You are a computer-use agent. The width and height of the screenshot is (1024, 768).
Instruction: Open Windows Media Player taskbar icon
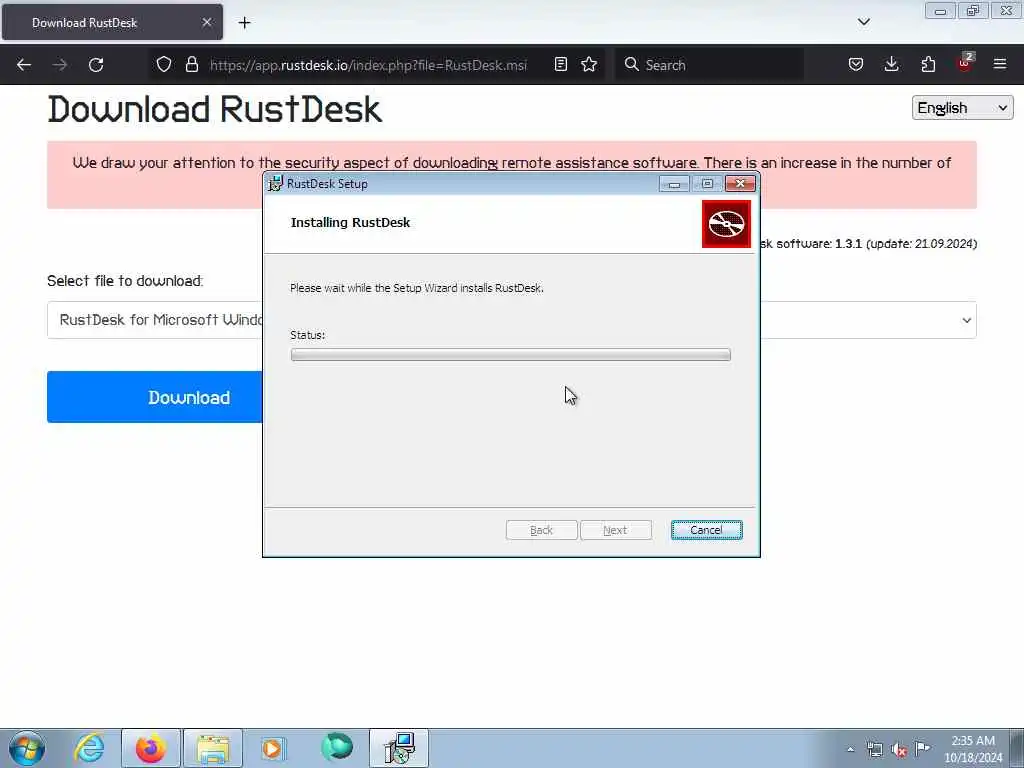point(272,748)
